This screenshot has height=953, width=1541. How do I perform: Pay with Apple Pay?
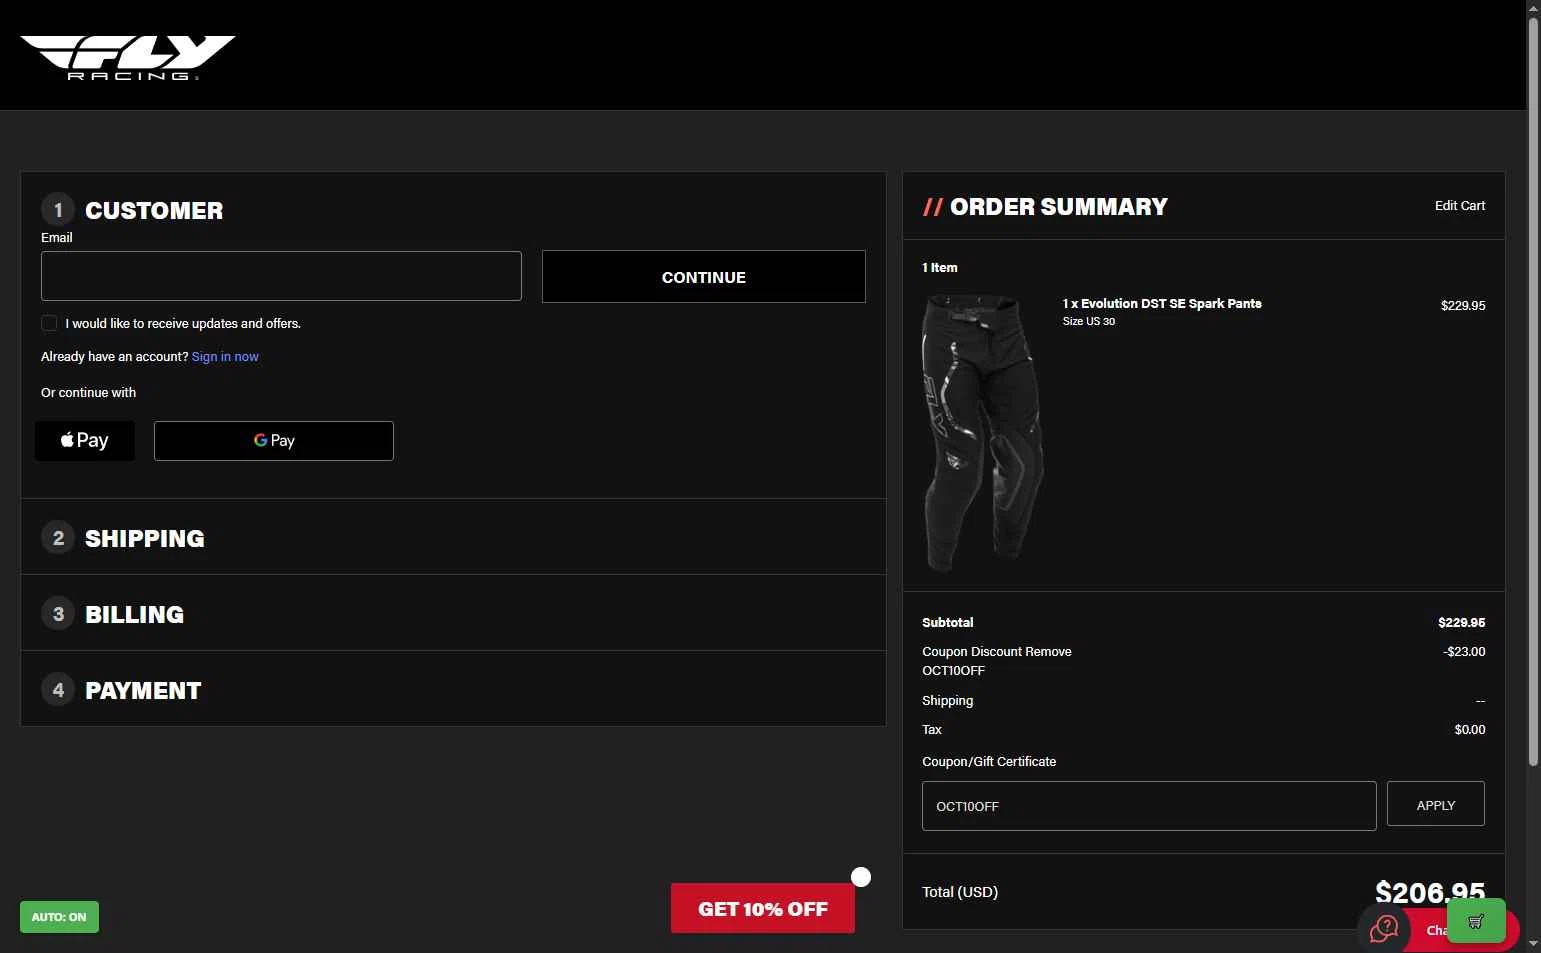pos(85,441)
